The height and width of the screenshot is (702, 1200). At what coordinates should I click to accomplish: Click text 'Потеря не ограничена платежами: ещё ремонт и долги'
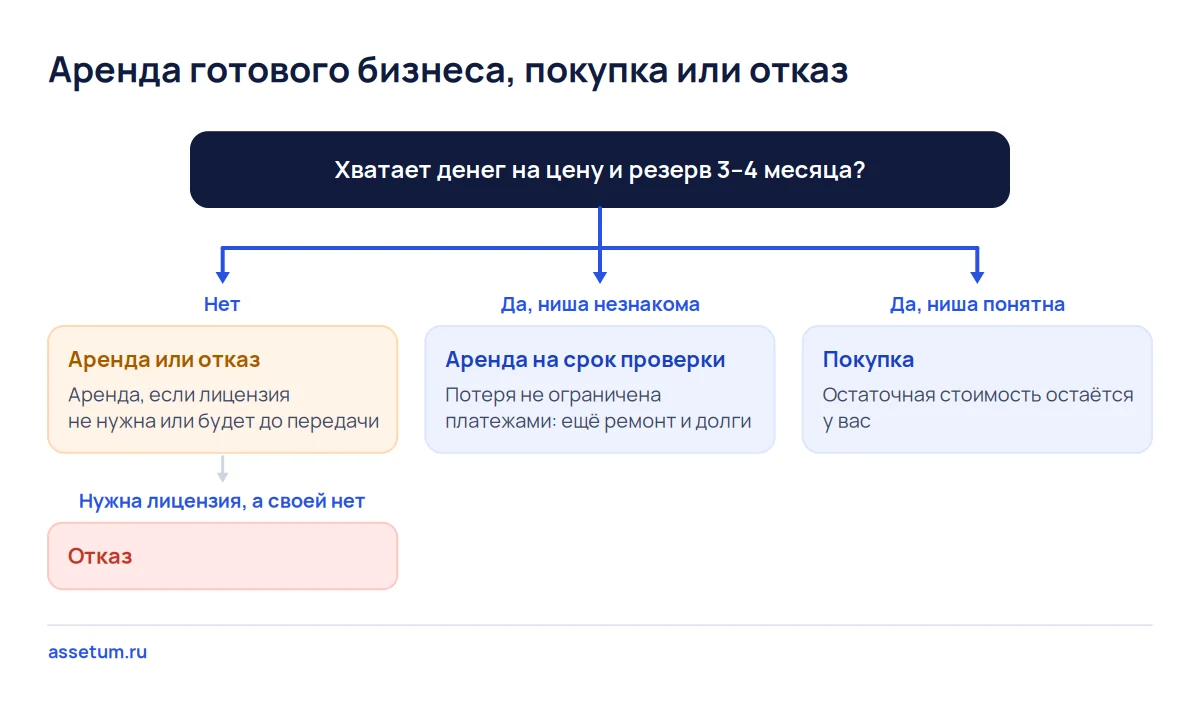tap(598, 408)
